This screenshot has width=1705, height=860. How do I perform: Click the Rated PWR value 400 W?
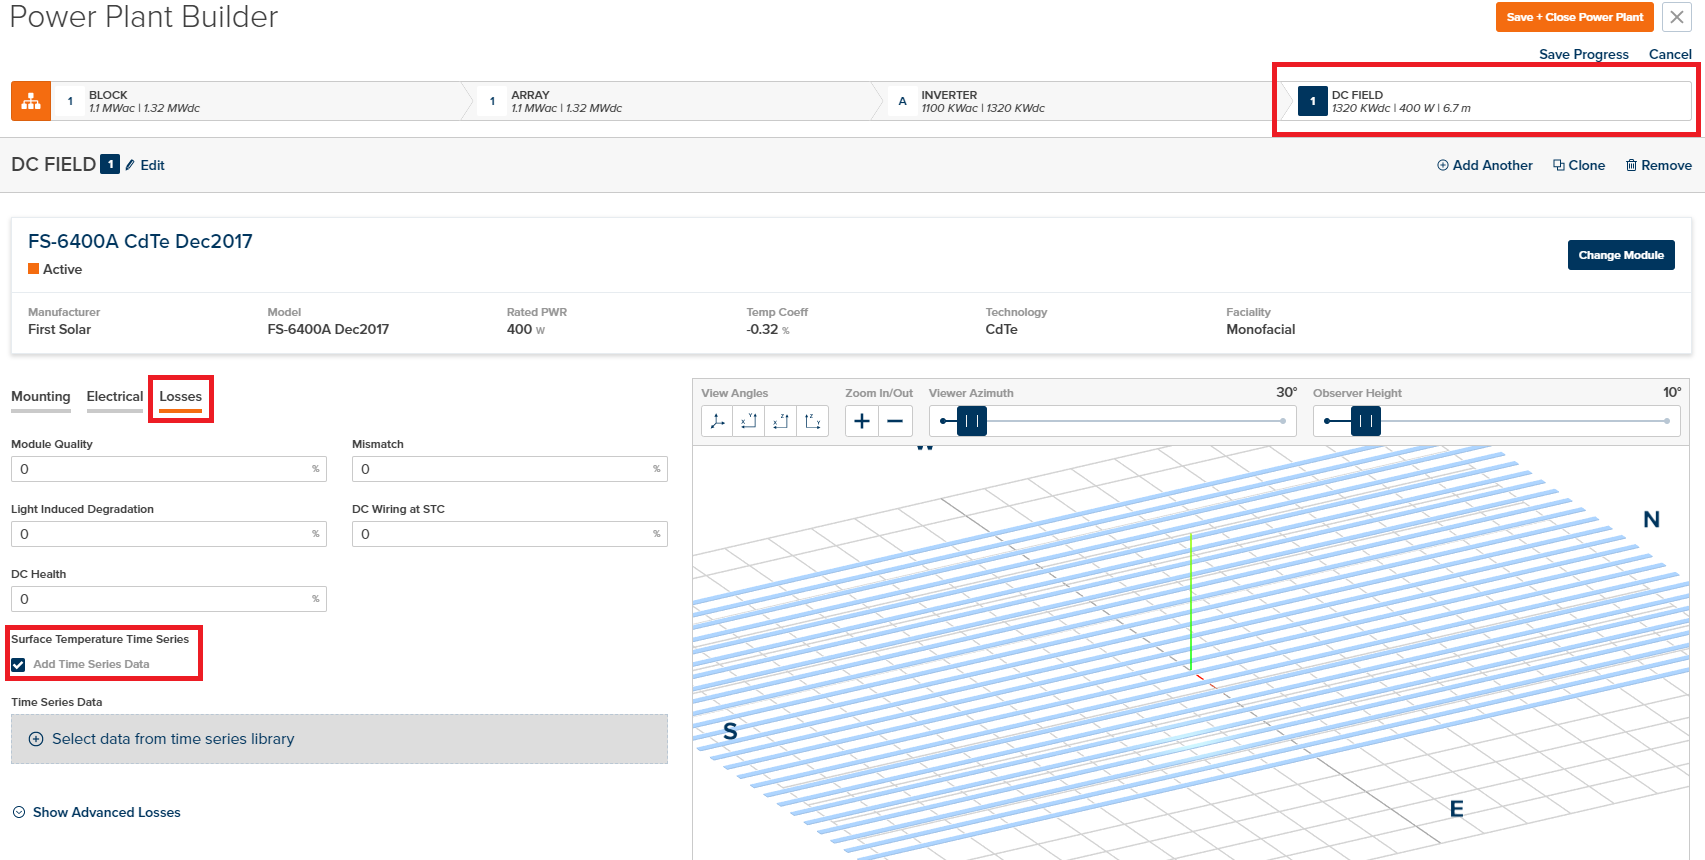(x=526, y=329)
